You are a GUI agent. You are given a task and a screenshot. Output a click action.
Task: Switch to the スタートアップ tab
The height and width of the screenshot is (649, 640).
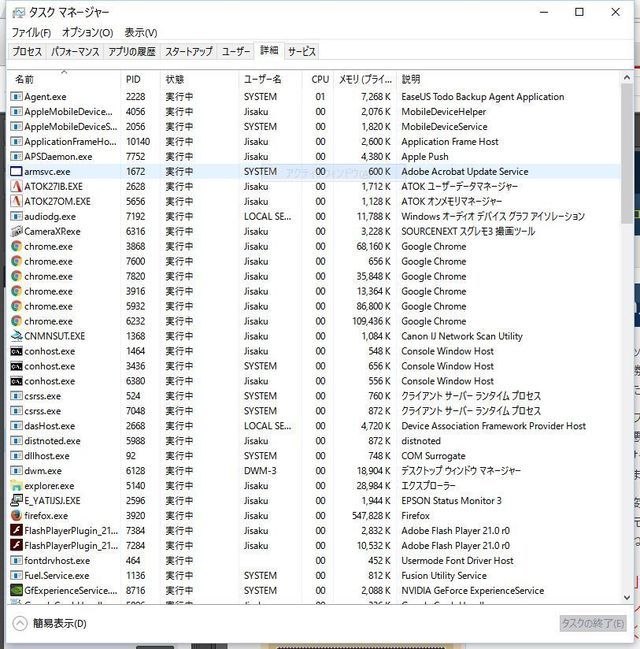[x=189, y=52]
